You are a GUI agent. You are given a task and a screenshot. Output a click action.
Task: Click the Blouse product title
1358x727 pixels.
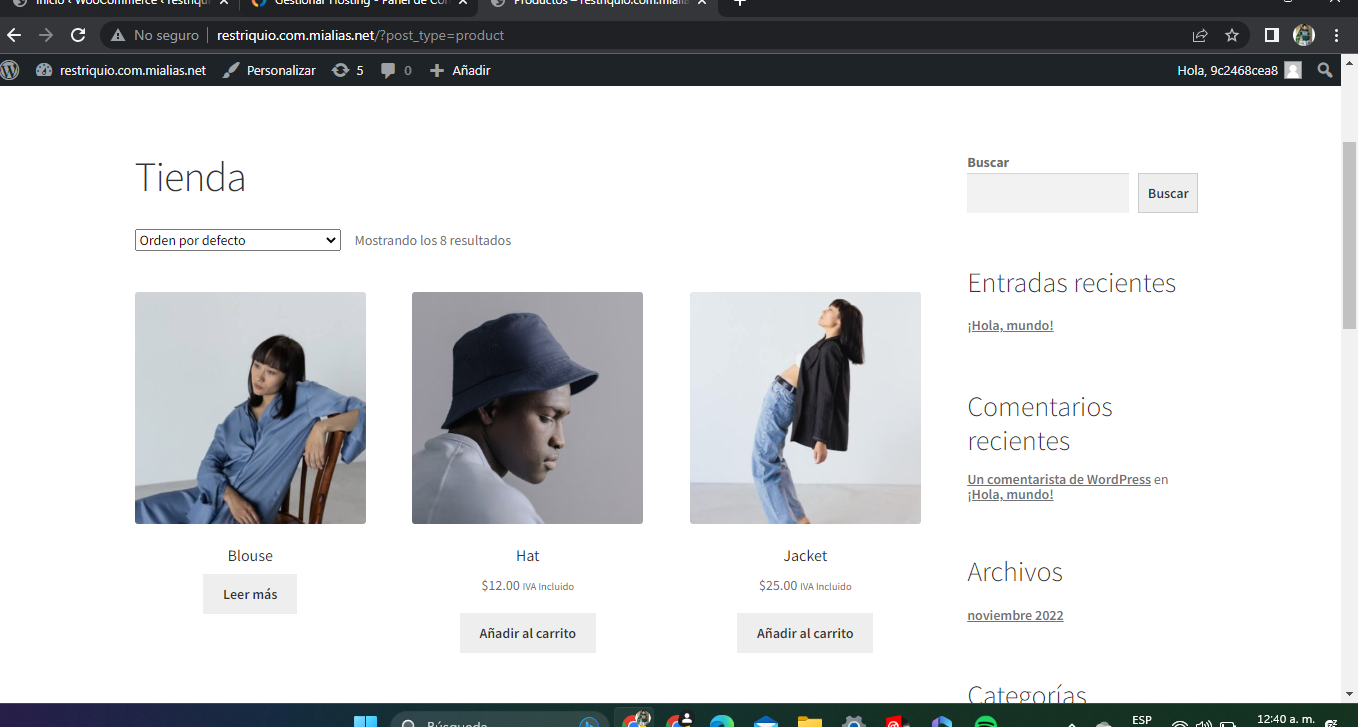250,556
